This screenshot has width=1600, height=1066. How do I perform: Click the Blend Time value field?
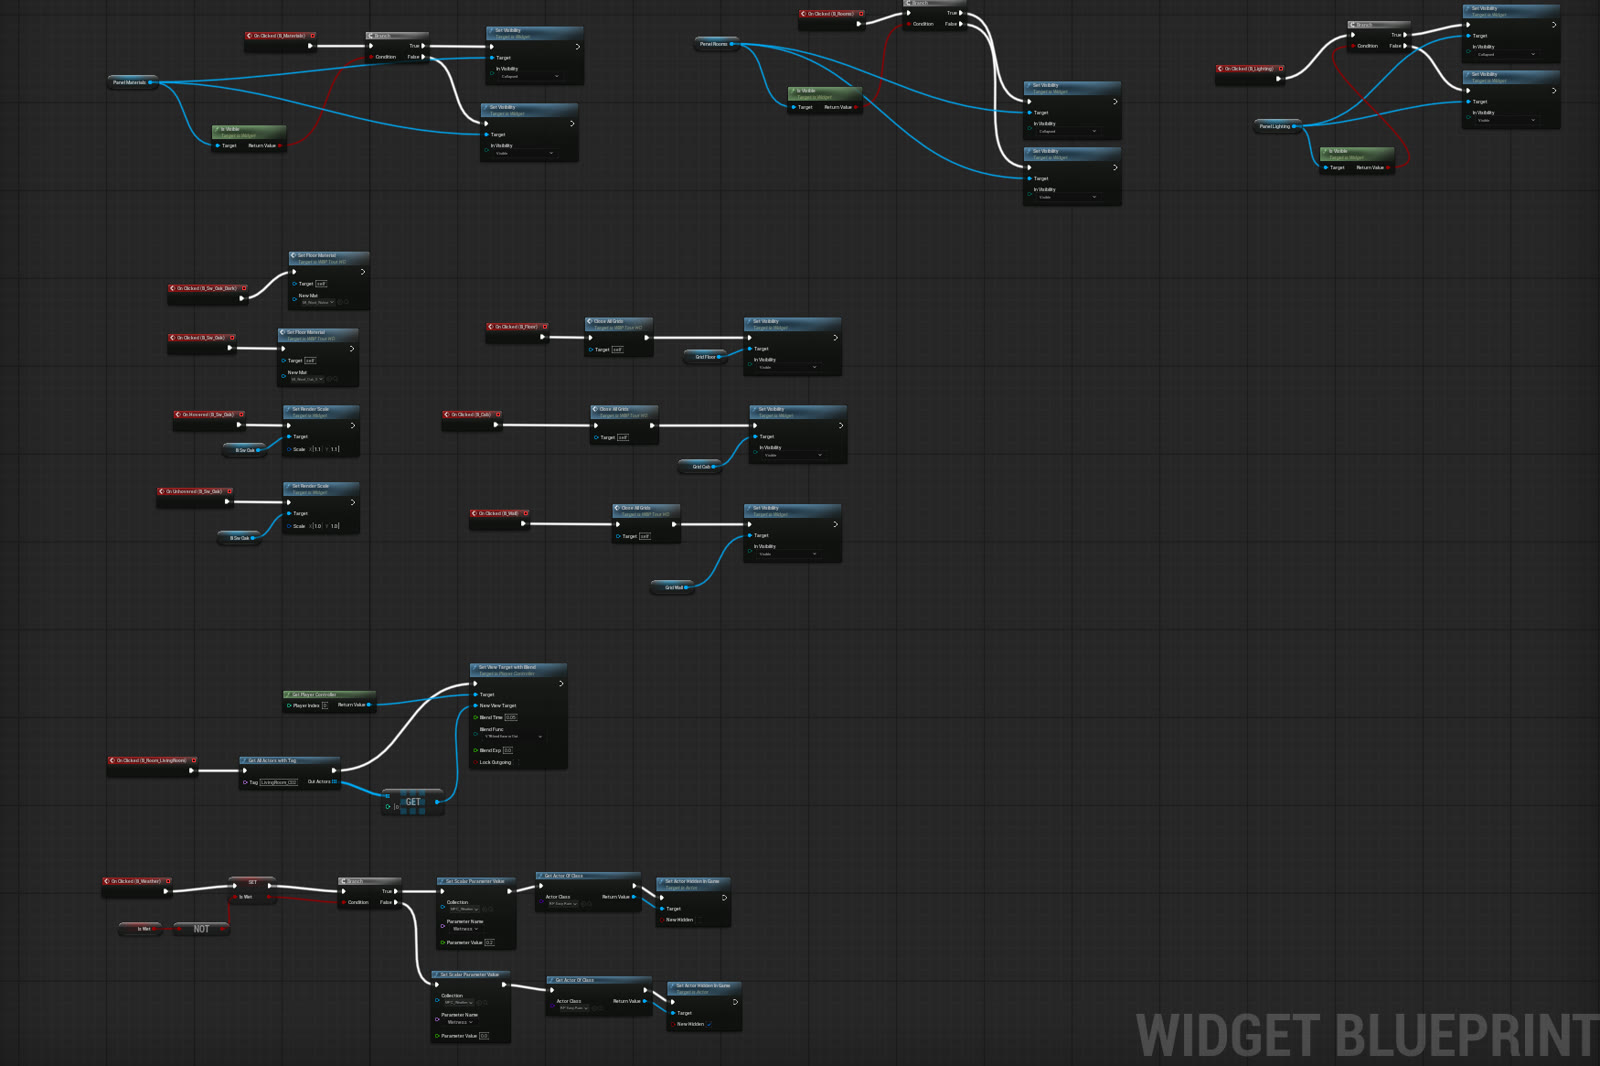point(511,717)
